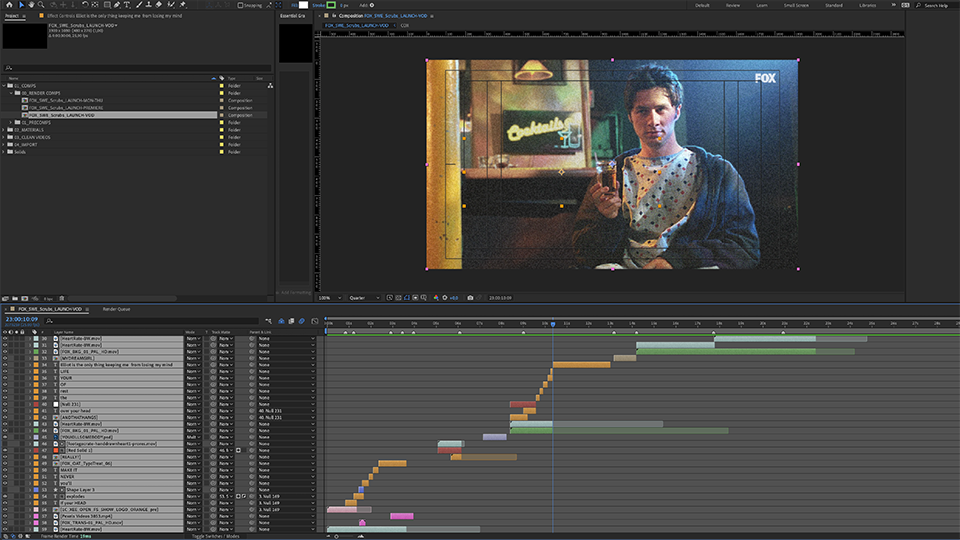Click the reset exposure icon in viewer

pyautogui.click(x=445, y=298)
